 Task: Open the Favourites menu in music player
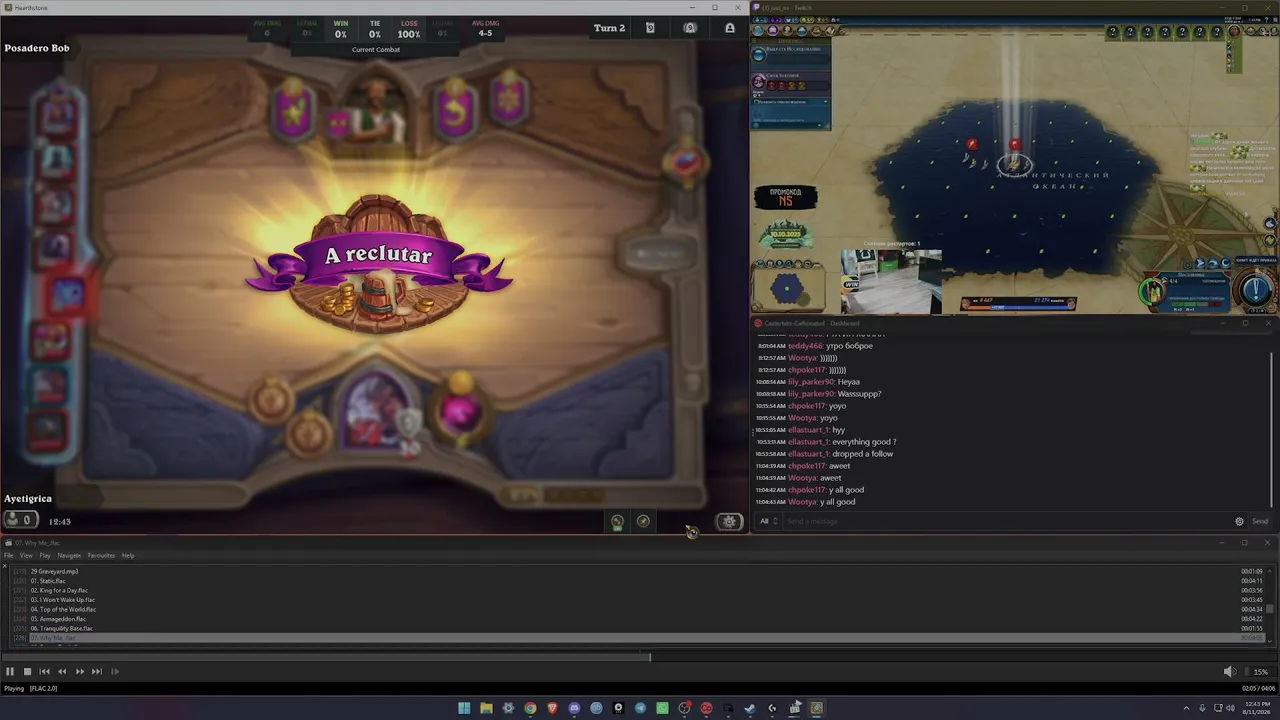coord(101,555)
